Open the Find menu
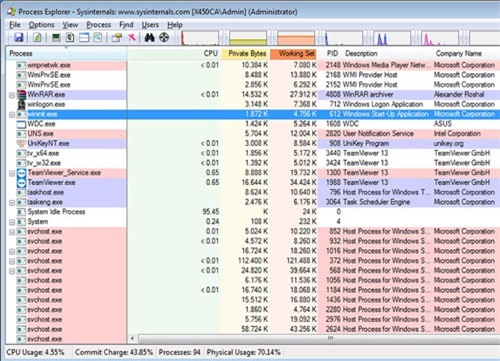The image size is (500, 361). pos(126,25)
